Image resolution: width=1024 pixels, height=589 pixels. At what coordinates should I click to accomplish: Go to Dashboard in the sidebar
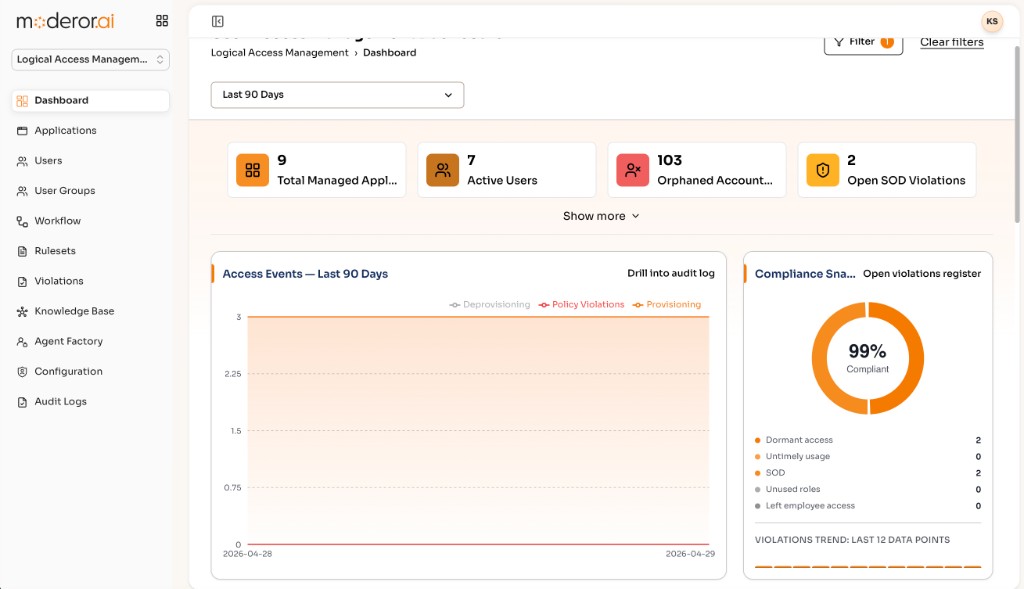click(90, 101)
